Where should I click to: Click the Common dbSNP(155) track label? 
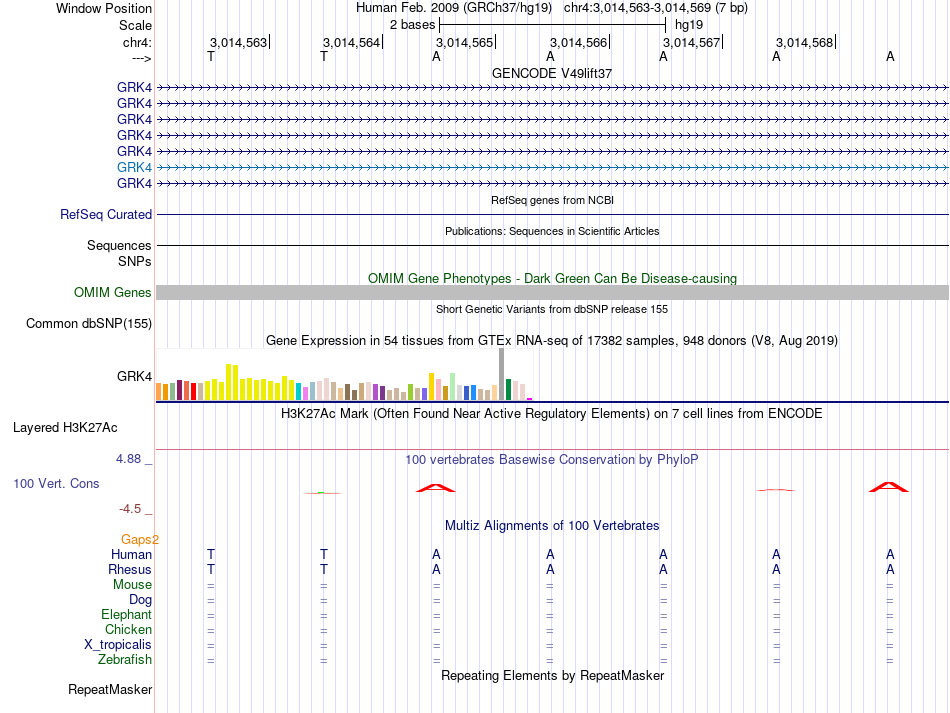(88, 323)
